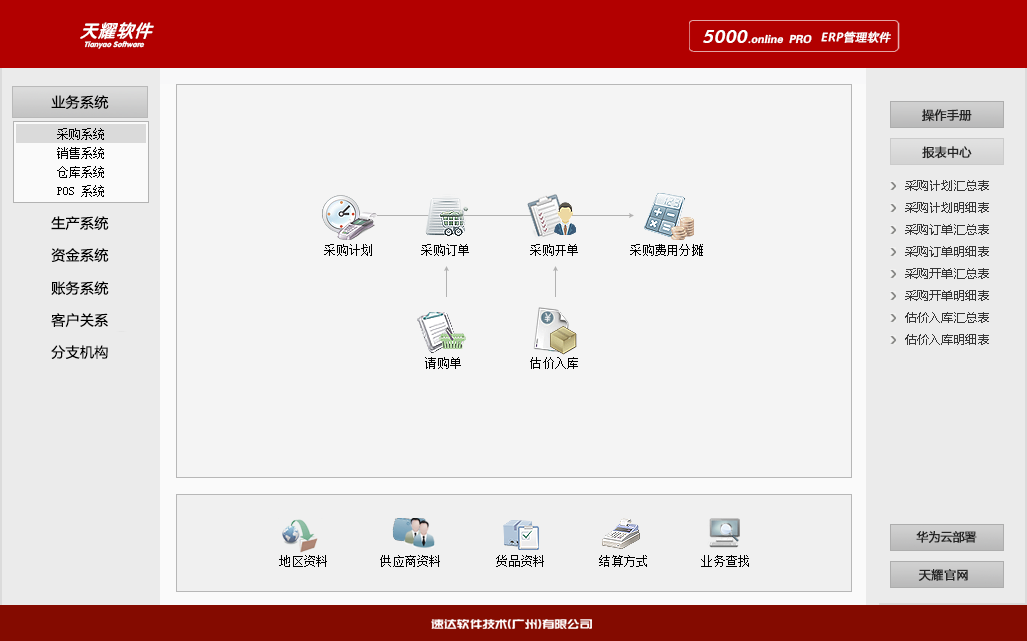1027x641 pixels.
Task: Click the 华为云部署 button
Action: [946, 538]
